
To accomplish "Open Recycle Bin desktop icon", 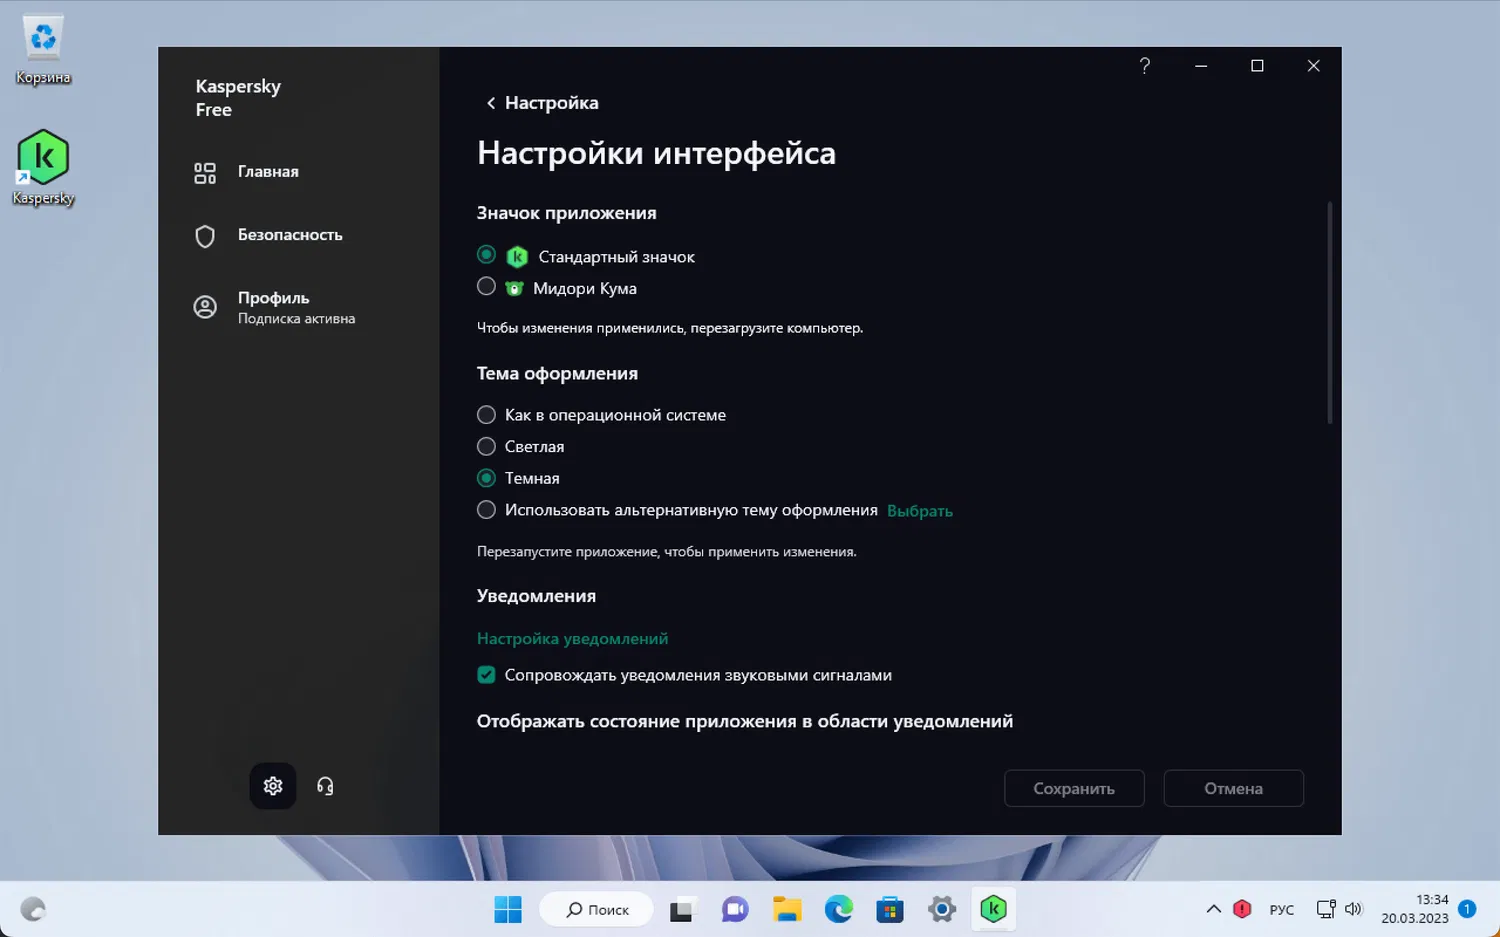I will pyautogui.click(x=43, y=50).
